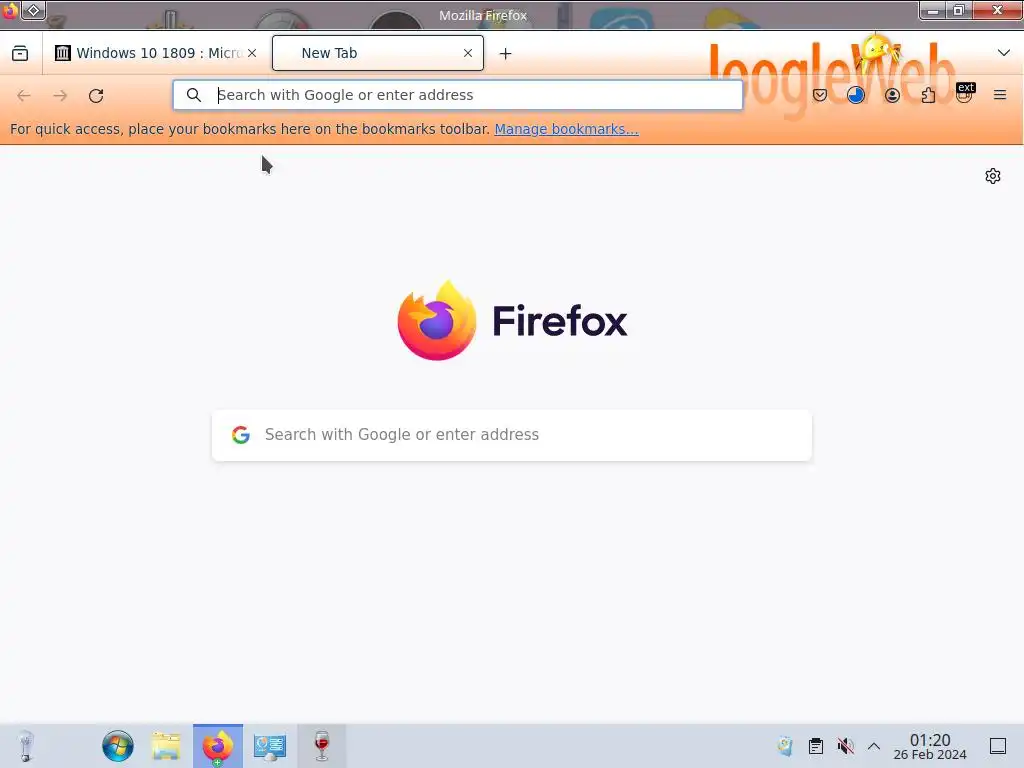1024x768 pixels.
Task: Open new tab personalize gear icon
Action: [993, 176]
